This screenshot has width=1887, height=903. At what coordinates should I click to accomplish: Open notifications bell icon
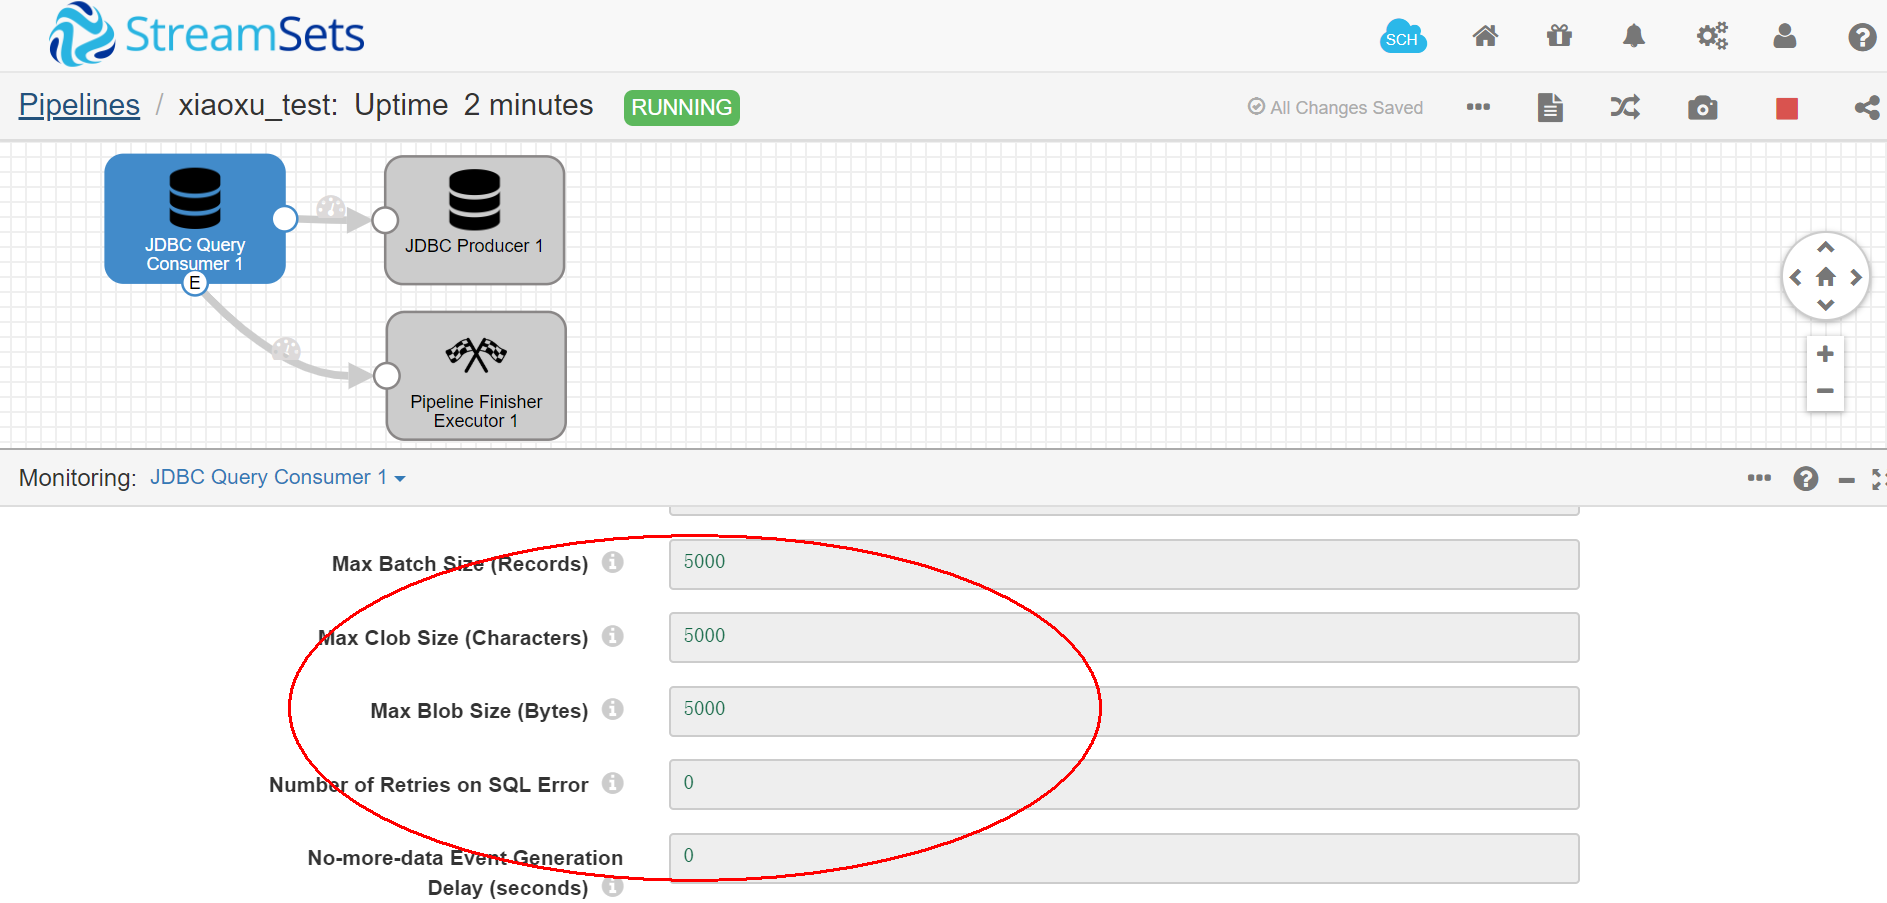coord(1633,37)
